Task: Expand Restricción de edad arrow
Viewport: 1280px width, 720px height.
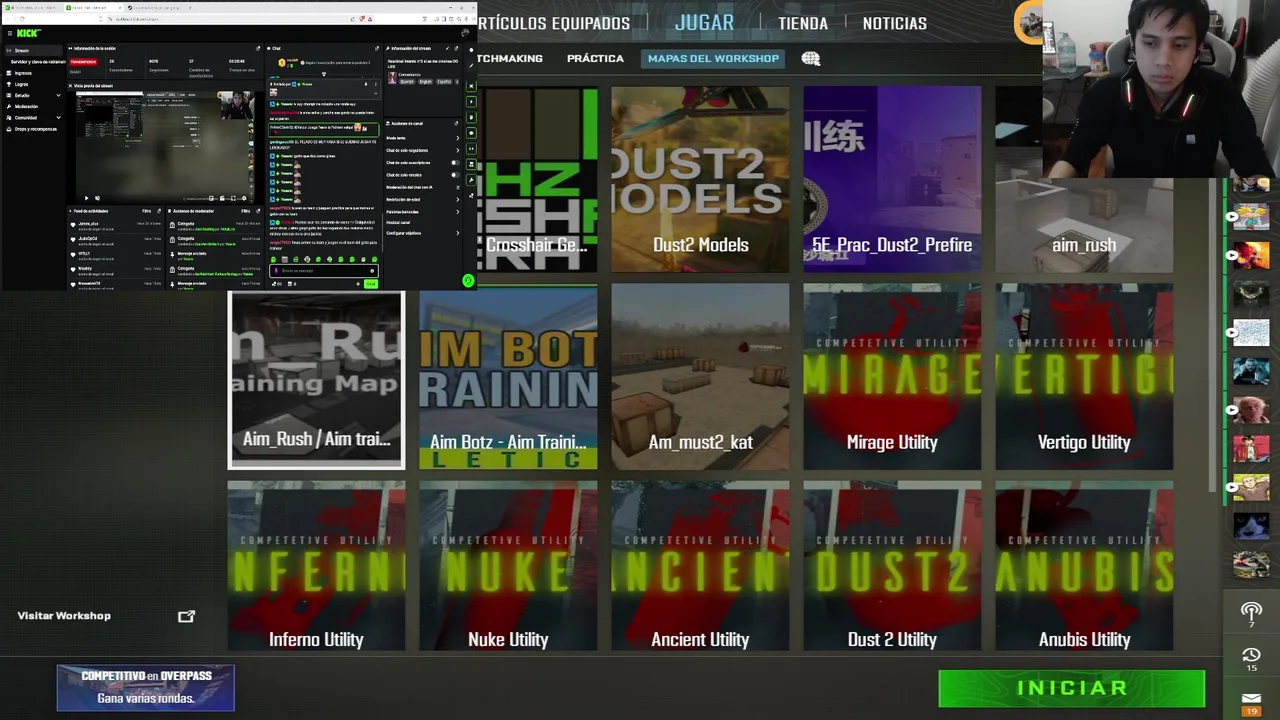Action: tap(458, 200)
